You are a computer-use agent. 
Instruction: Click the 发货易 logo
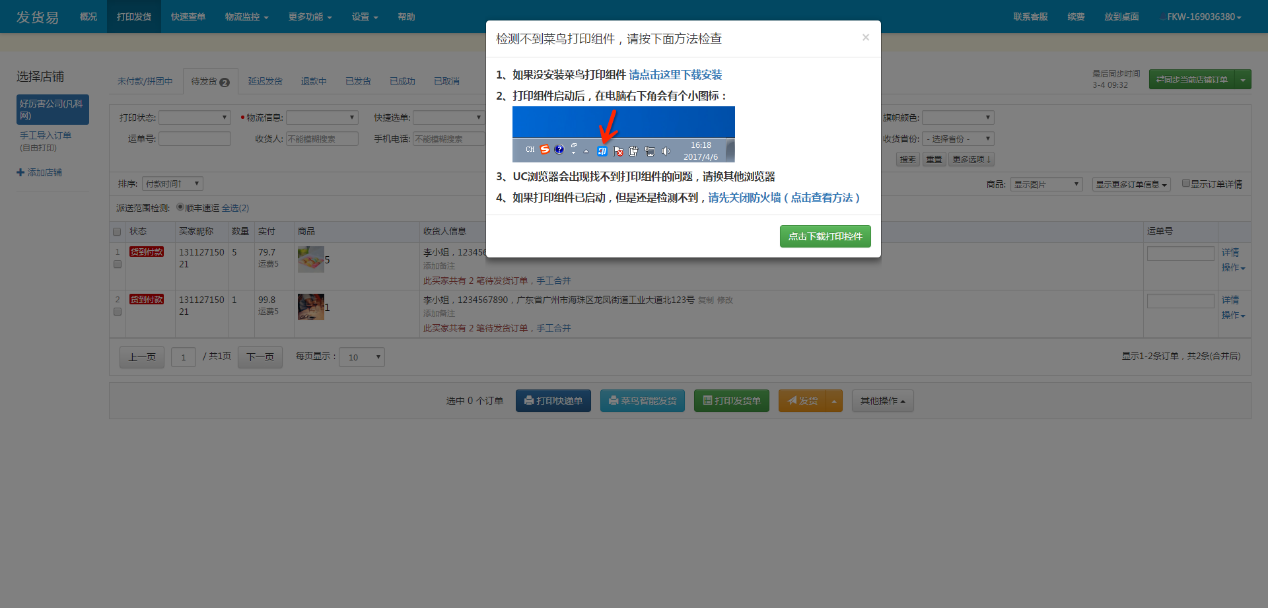pos(37,17)
